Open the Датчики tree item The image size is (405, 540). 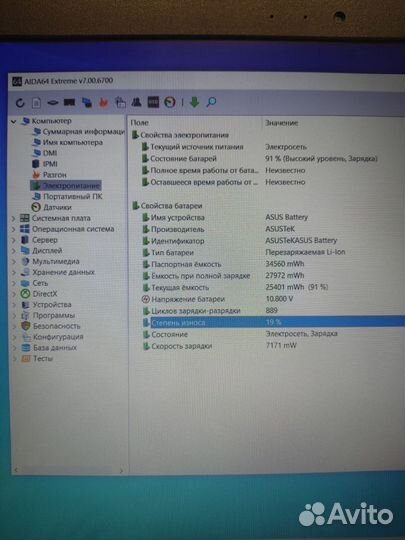[52, 207]
